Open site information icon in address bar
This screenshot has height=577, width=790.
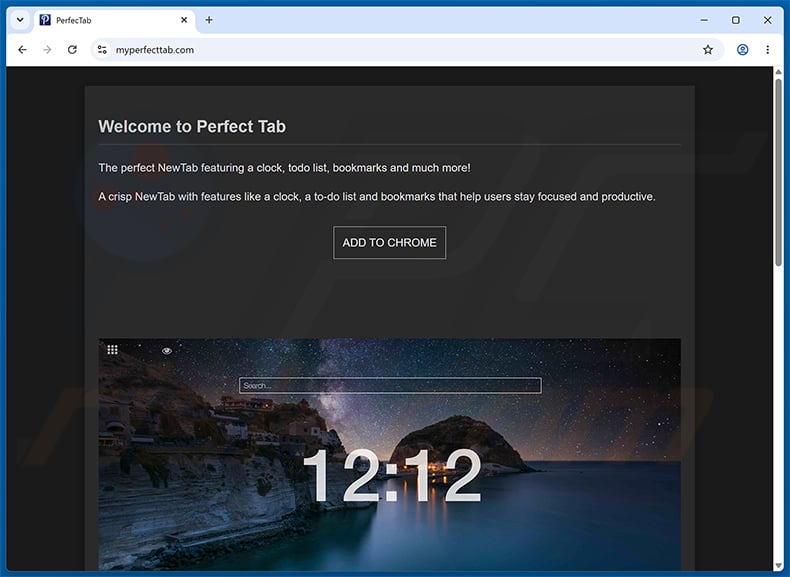102,49
